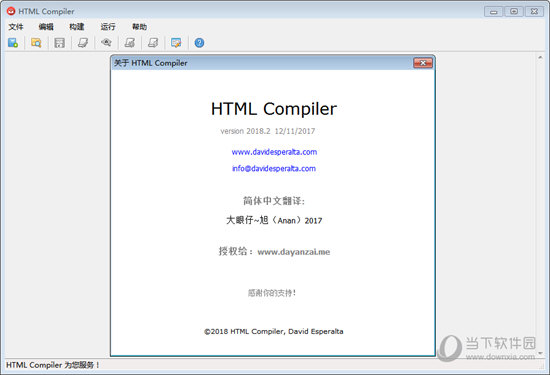The image size is (550, 375).
Task: Click the new project toolbar icon
Action: click(x=13, y=43)
